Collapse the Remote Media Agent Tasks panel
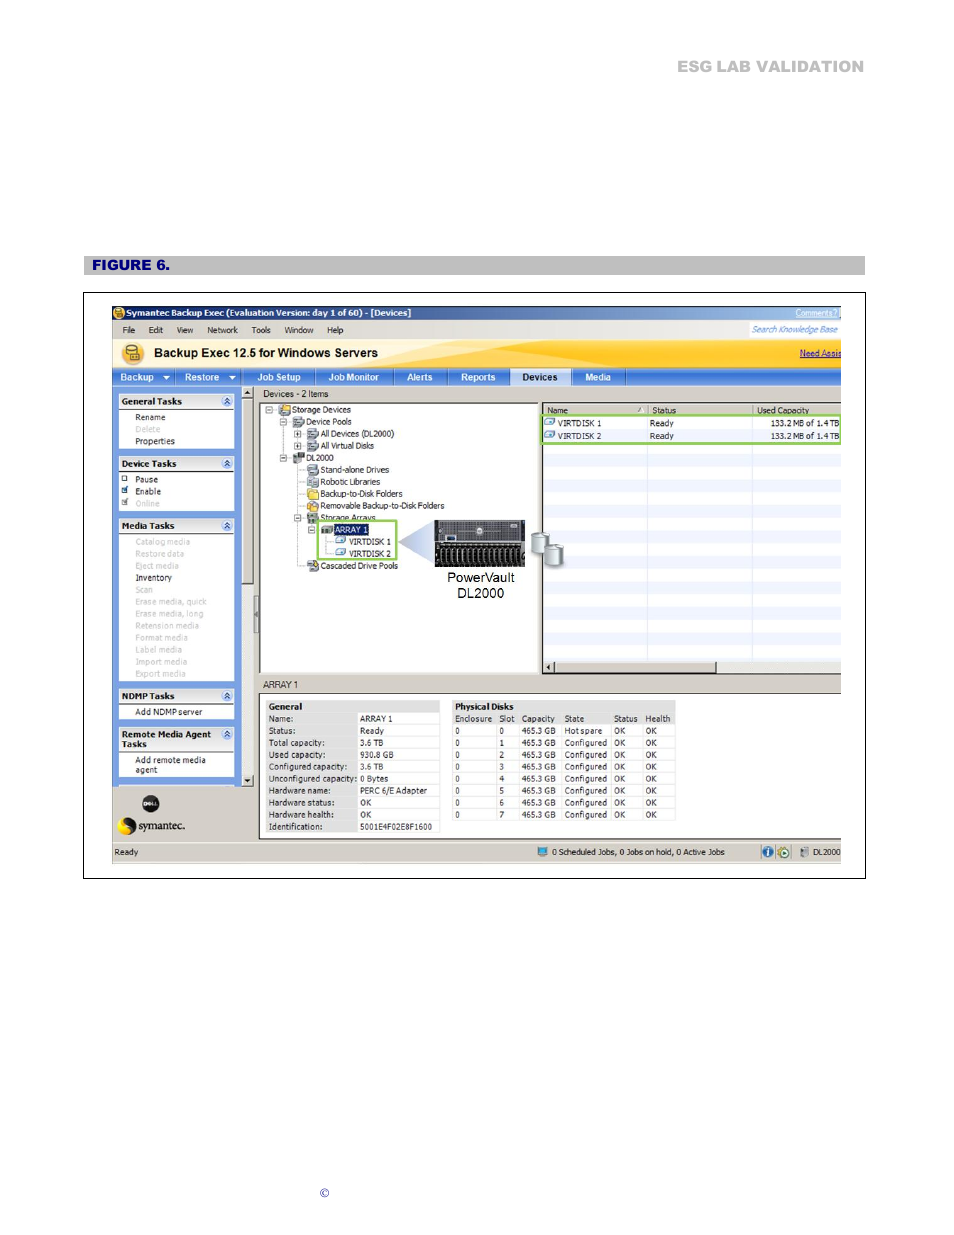 pyautogui.click(x=227, y=734)
